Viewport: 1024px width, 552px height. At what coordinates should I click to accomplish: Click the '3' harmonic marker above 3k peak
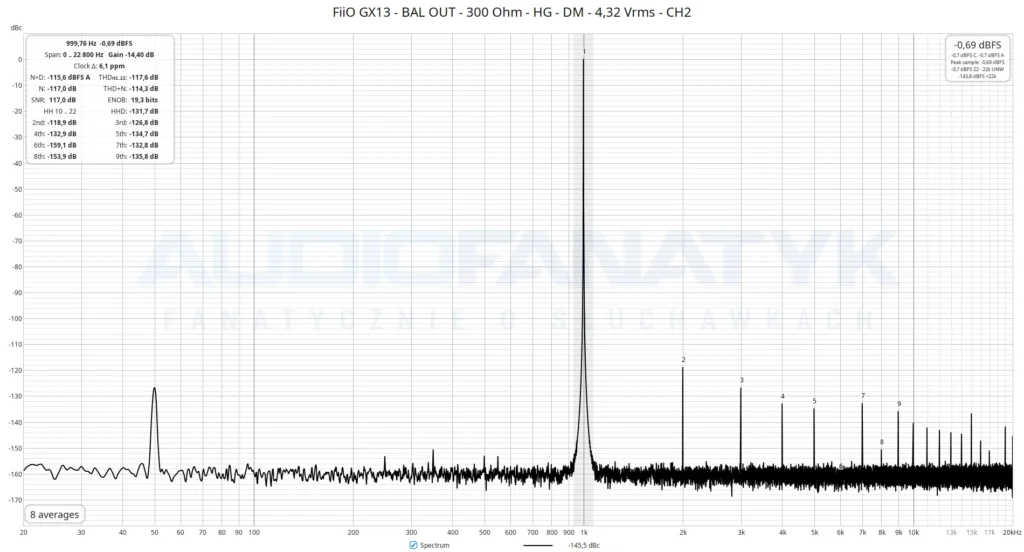[741, 380]
